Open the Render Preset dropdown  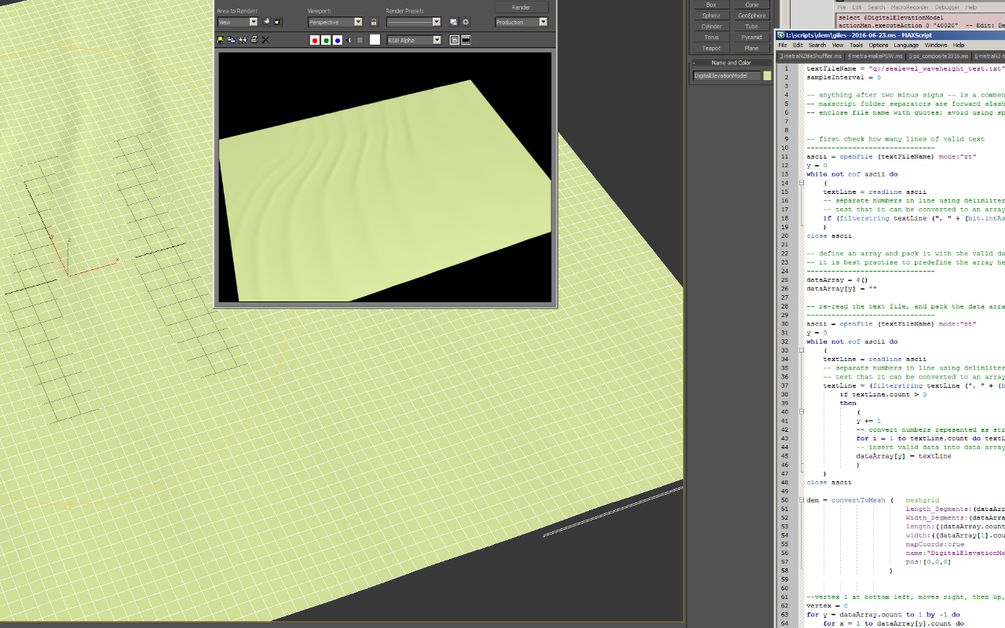(x=413, y=22)
